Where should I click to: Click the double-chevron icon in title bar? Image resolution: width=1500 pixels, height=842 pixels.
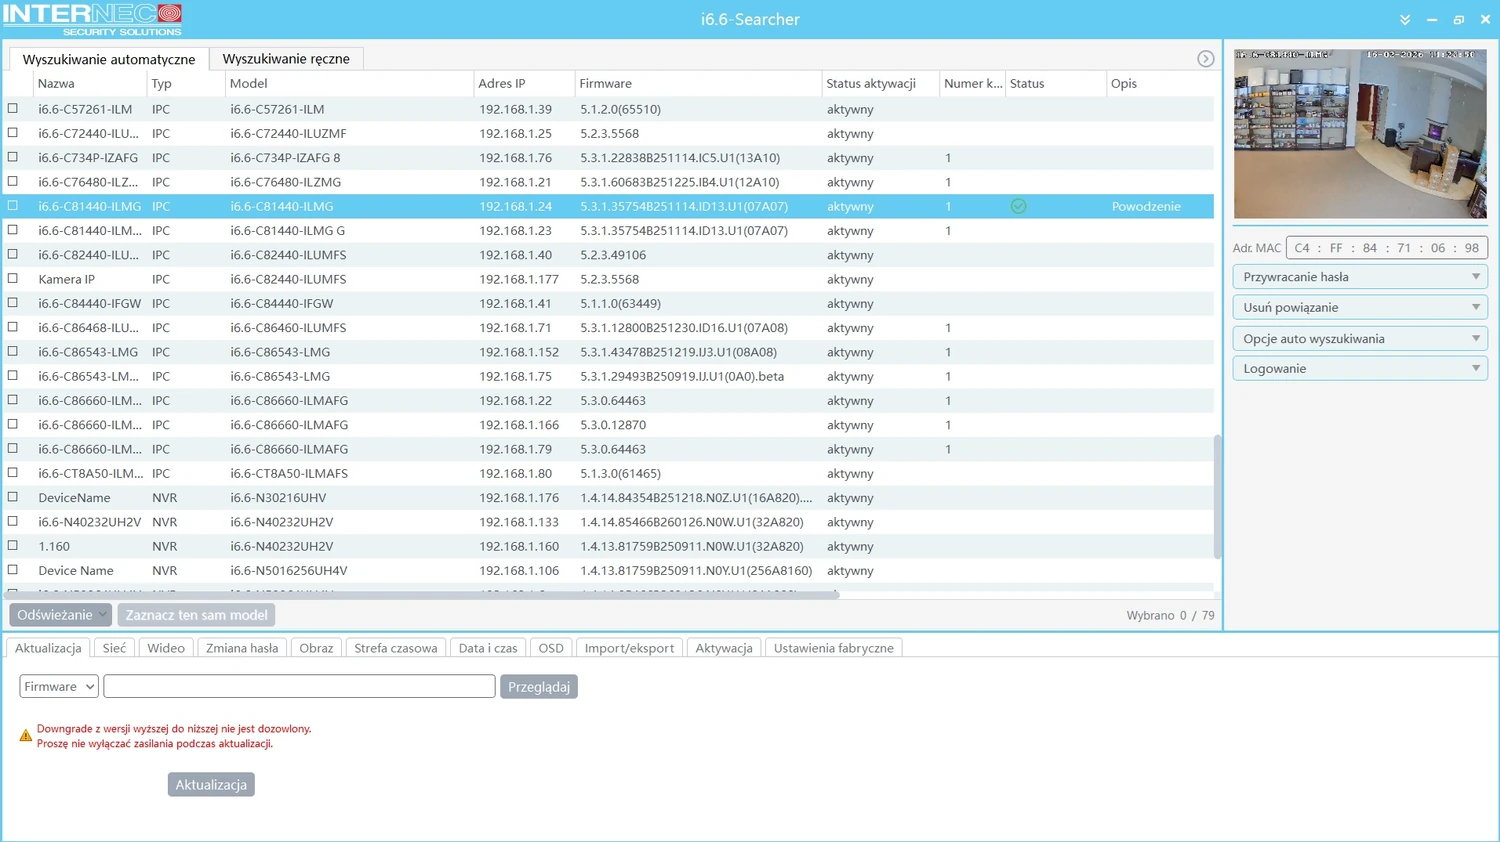(x=1405, y=20)
